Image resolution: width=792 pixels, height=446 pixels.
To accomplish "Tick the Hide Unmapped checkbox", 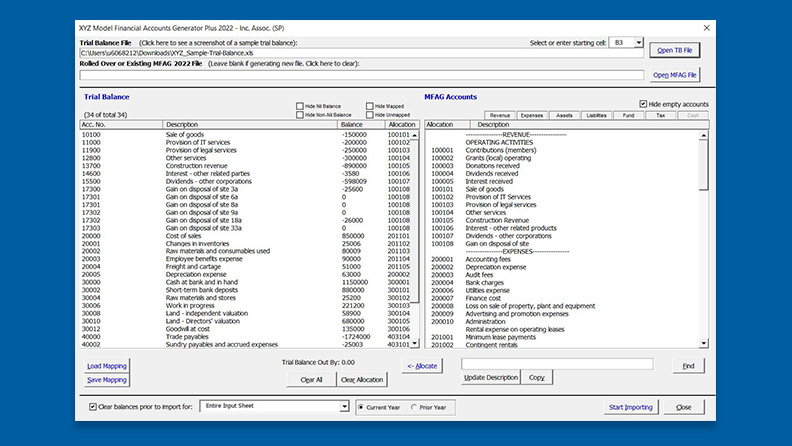I will click(x=370, y=115).
